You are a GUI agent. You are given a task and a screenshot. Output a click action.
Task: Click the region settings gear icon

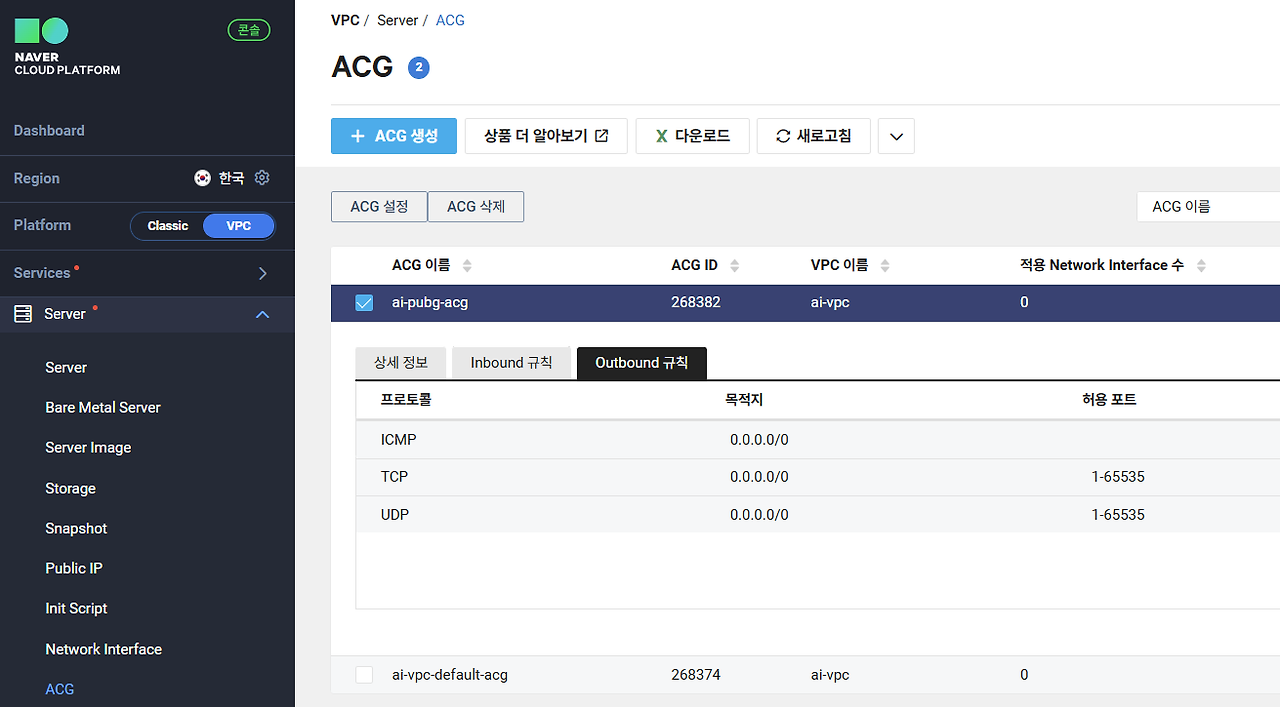click(262, 177)
